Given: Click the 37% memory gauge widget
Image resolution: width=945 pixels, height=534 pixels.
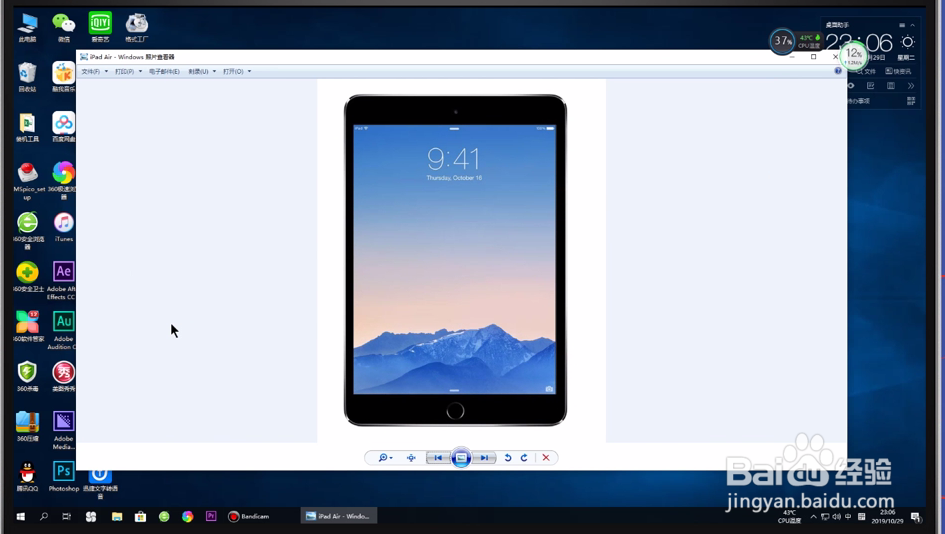Looking at the screenshot, I should [x=782, y=41].
